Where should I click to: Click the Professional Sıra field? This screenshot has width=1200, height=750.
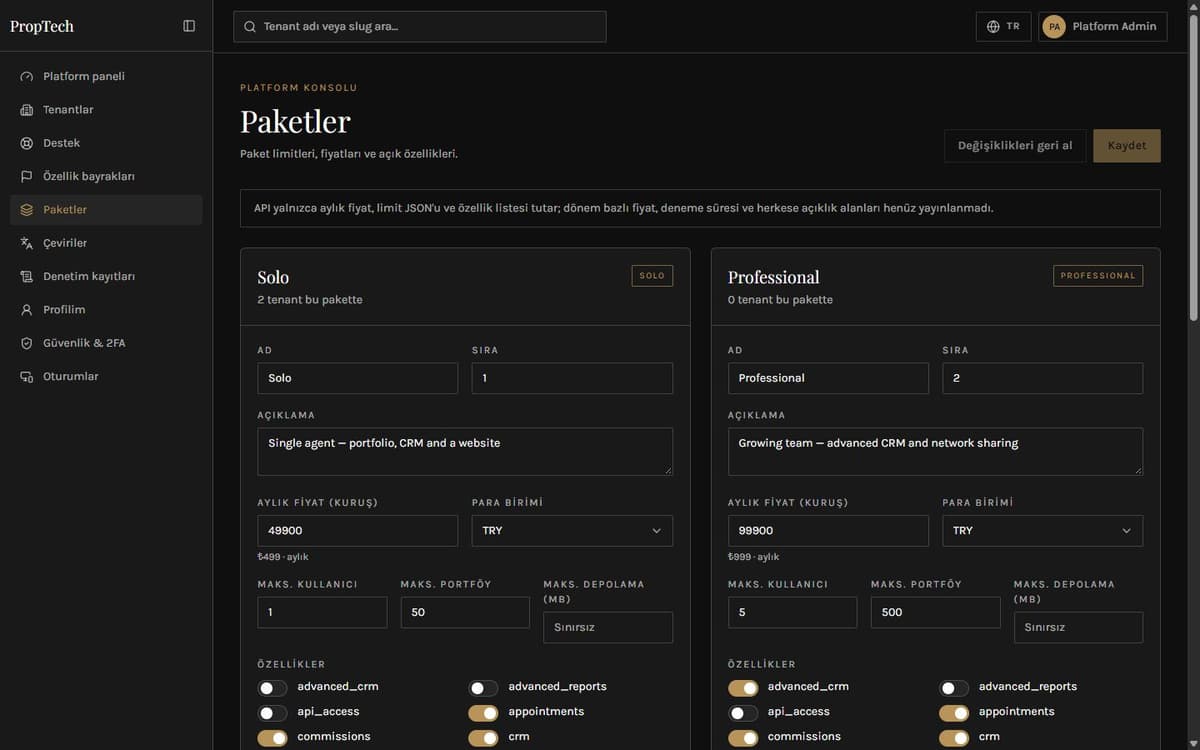point(1042,378)
